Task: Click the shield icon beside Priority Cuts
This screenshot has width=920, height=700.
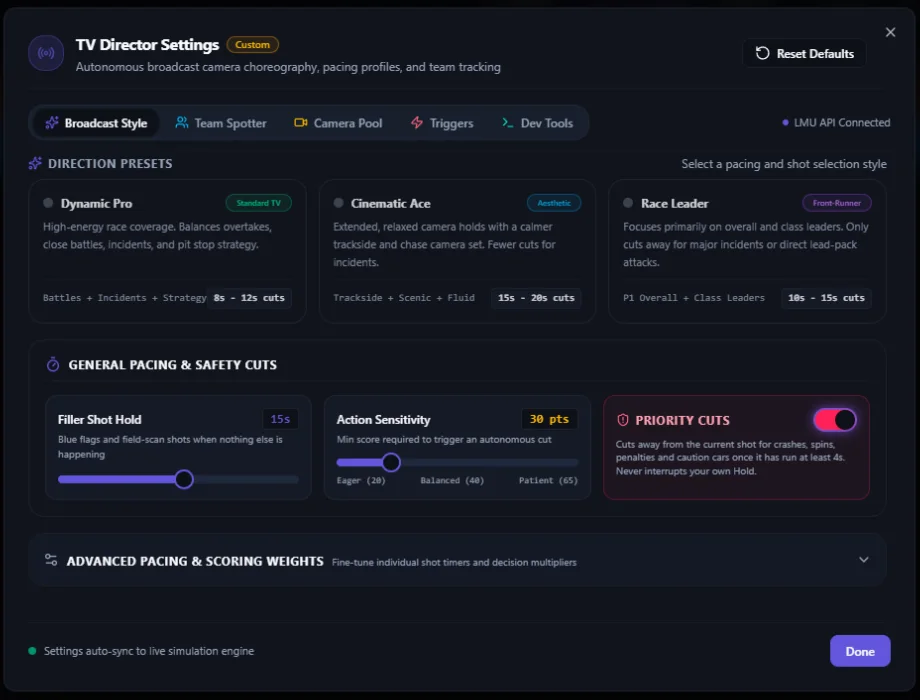Action: 623,420
